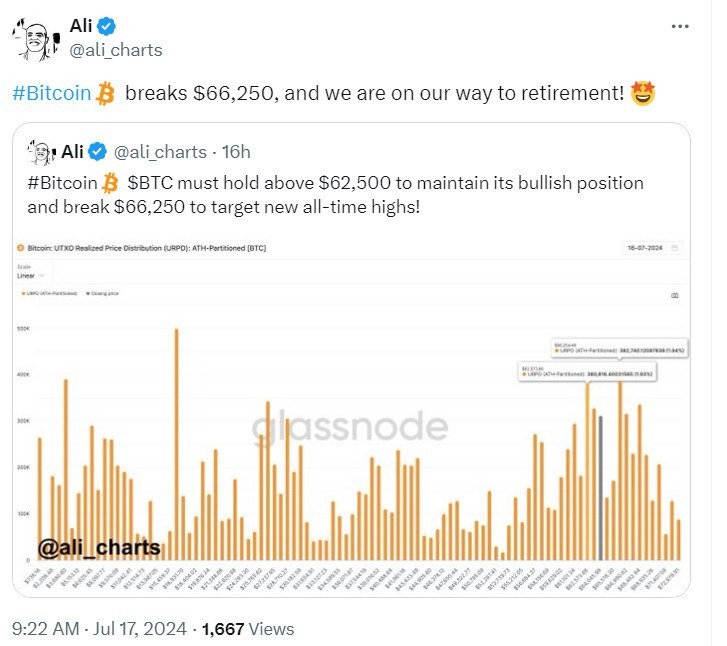The image size is (727, 646).
Task: Click Ali's profile avatar at top
Action: pos(35,37)
